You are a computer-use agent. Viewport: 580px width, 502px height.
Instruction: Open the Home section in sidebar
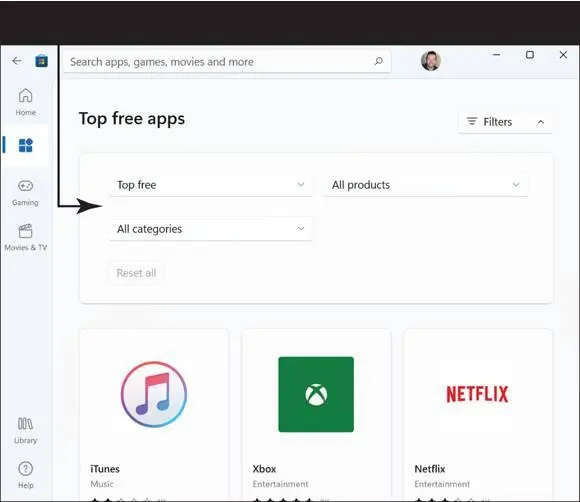pyautogui.click(x=26, y=102)
